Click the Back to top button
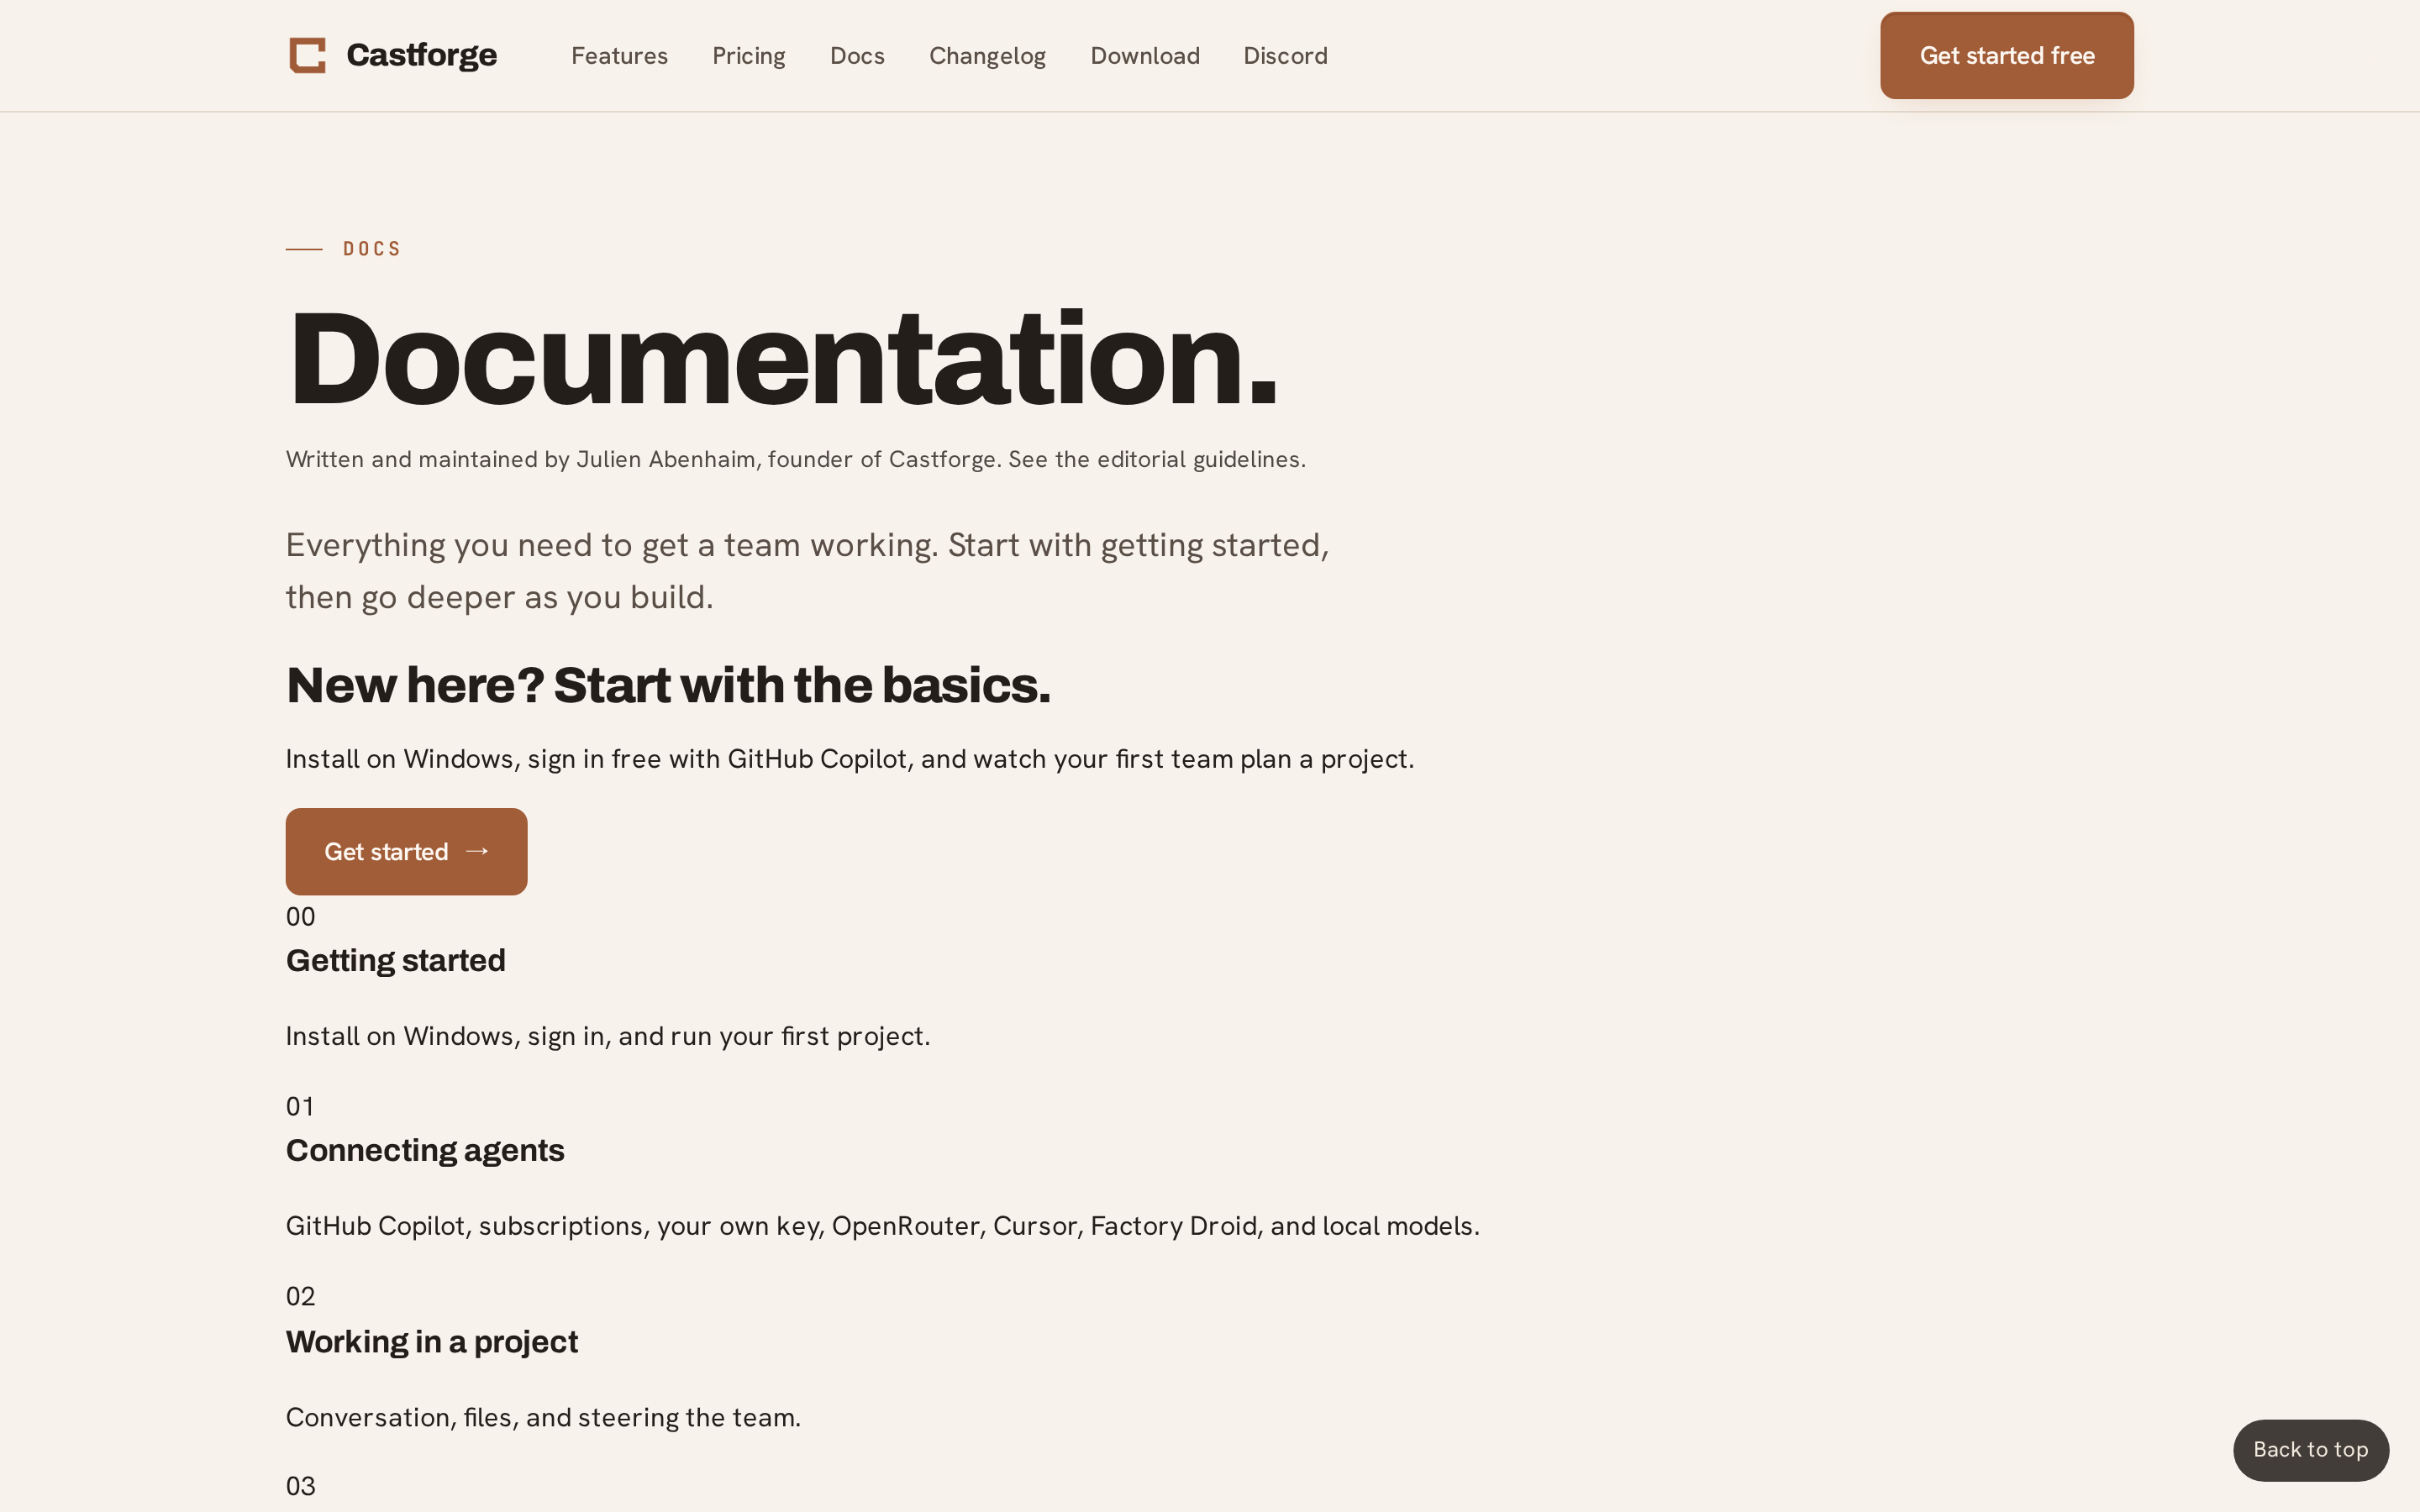The height and width of the screenshot is (1512, 2420). pos(2310,1449)
